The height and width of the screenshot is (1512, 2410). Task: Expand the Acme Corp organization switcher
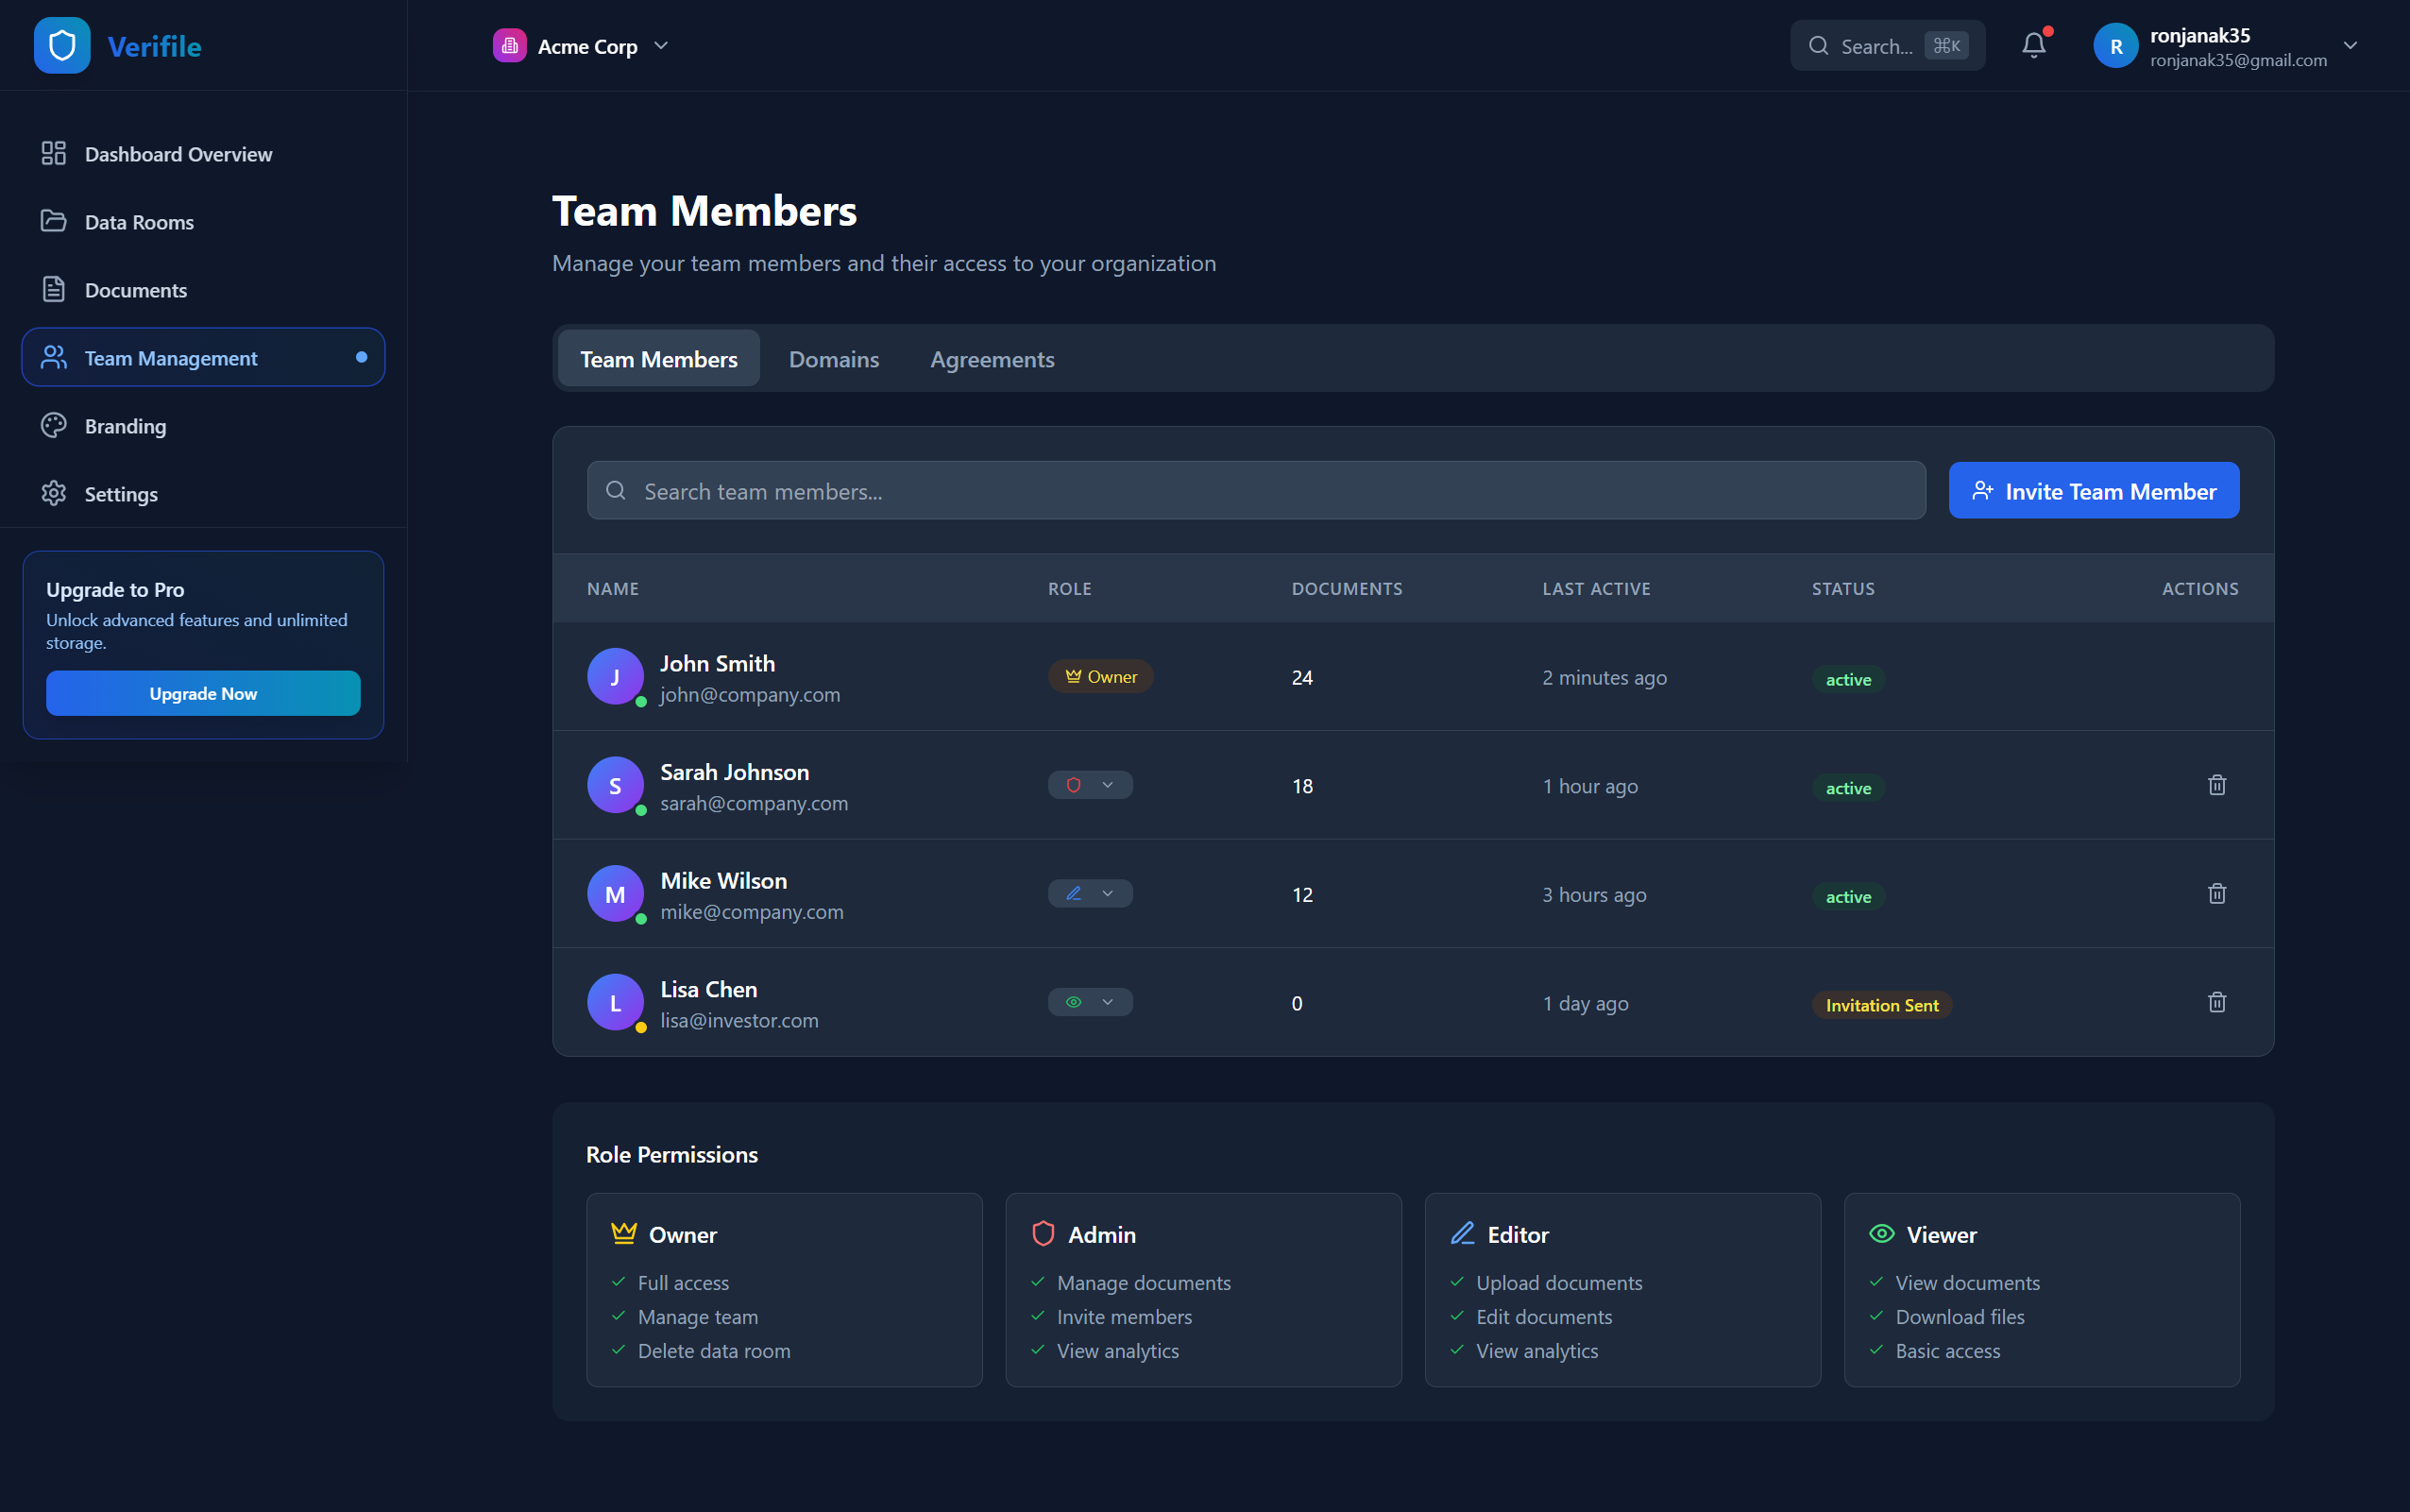point(660,46)
